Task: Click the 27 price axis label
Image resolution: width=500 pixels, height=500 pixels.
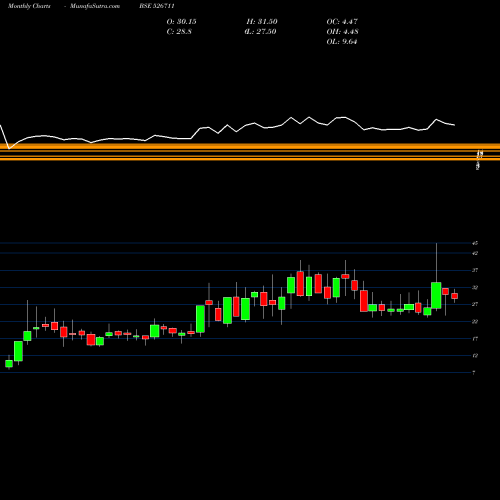Action: point(475,304)
